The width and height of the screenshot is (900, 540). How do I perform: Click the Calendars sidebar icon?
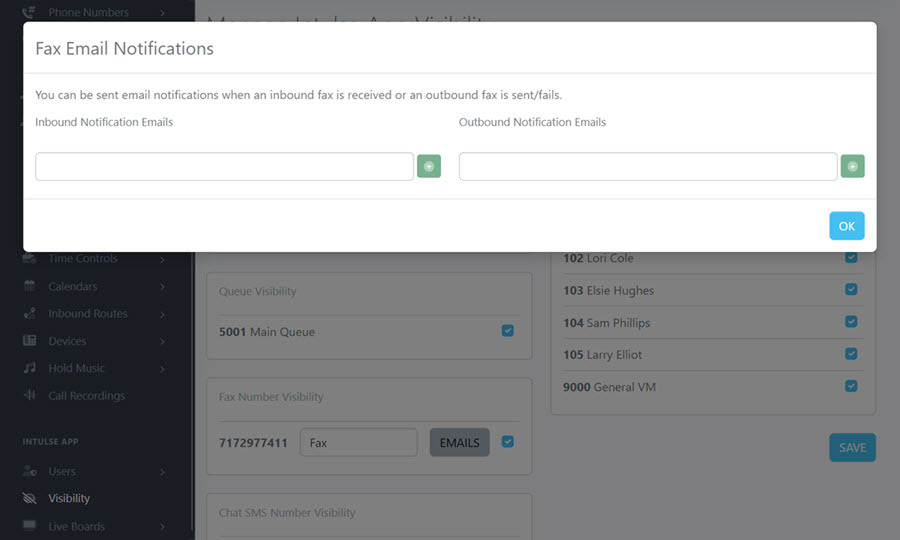point(29,286)
